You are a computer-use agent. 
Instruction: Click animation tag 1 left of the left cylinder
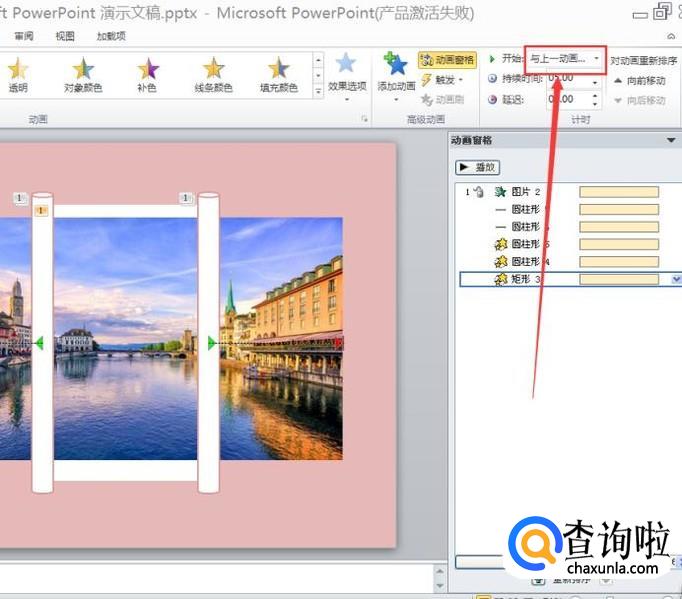[x=20, y=198]
